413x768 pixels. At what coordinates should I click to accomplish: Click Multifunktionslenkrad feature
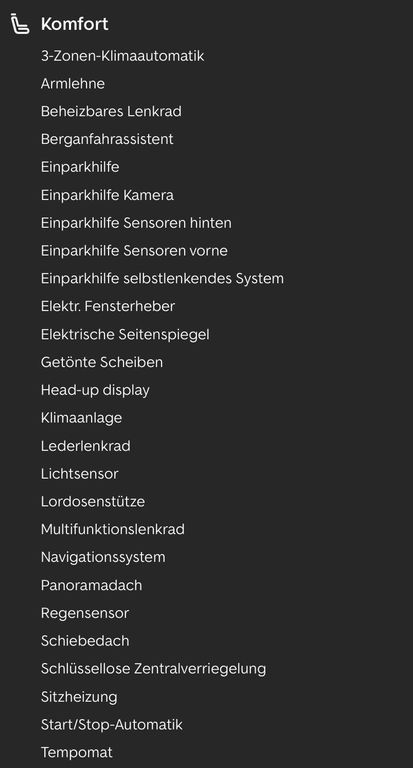coord(113,529)
